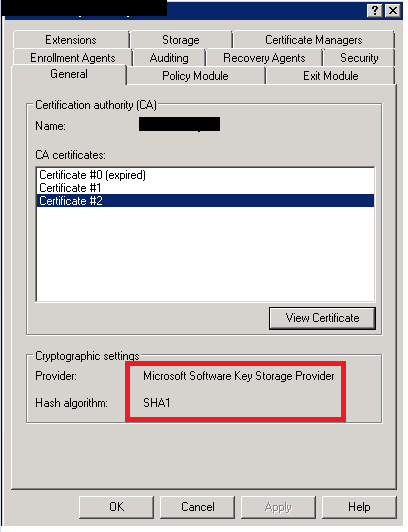Click the question mark help icon in title bar

click(x=374, y=11)
